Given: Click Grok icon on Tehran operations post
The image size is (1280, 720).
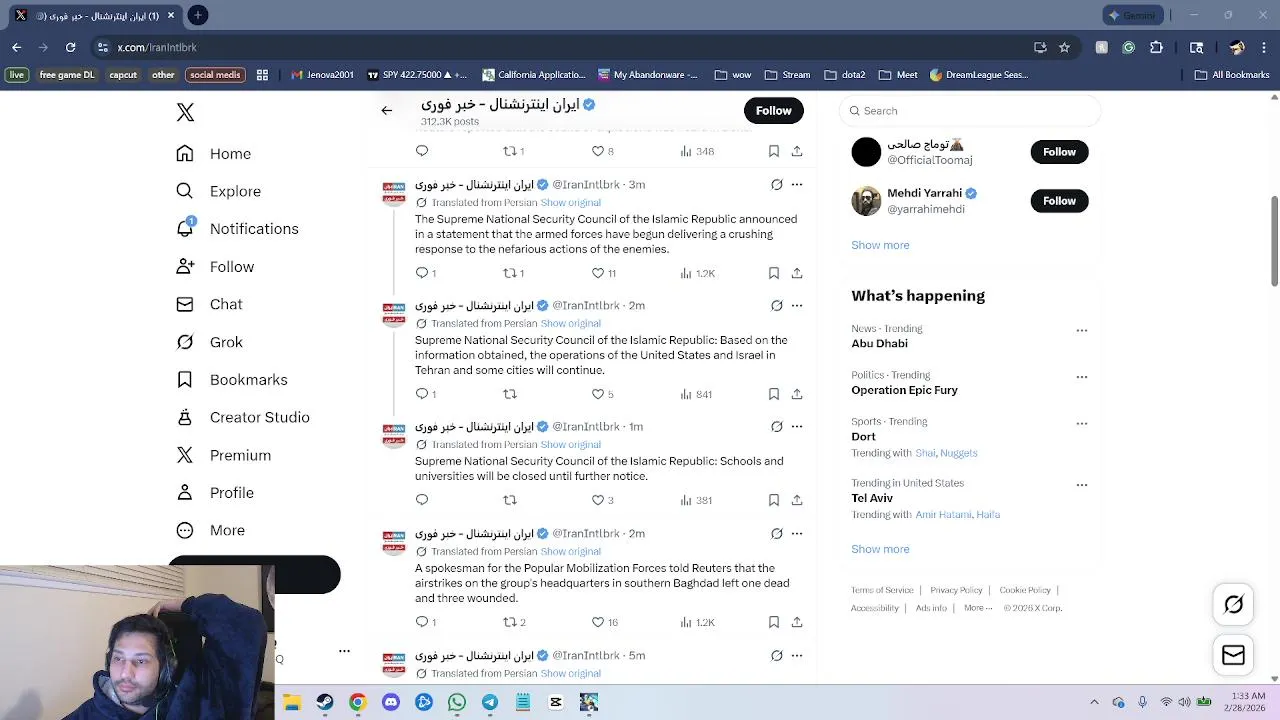Looking at the screenshot, I should point(776,305).
